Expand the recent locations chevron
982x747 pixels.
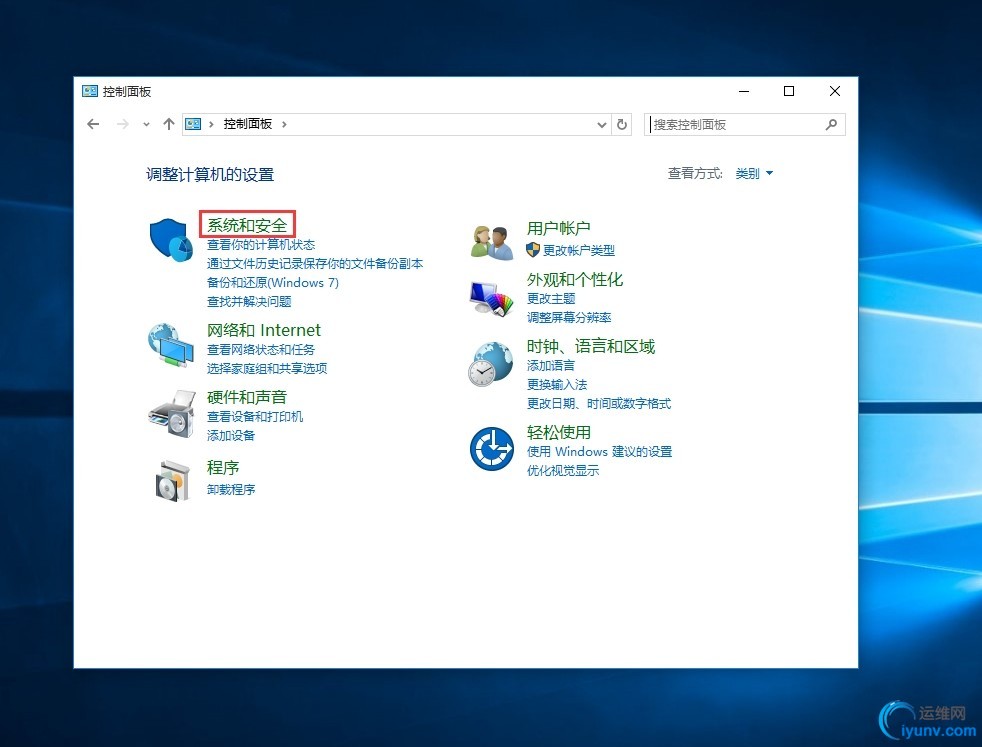pyautogui.click(x=146, y=124)
